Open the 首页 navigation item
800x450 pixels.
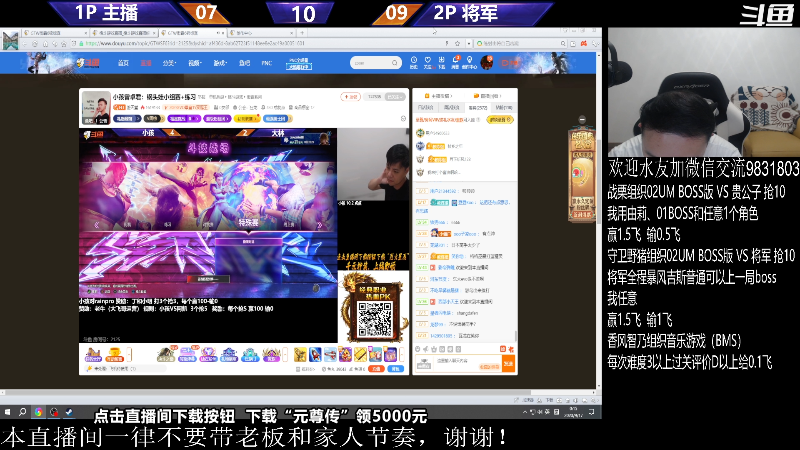tap(123, 63)
